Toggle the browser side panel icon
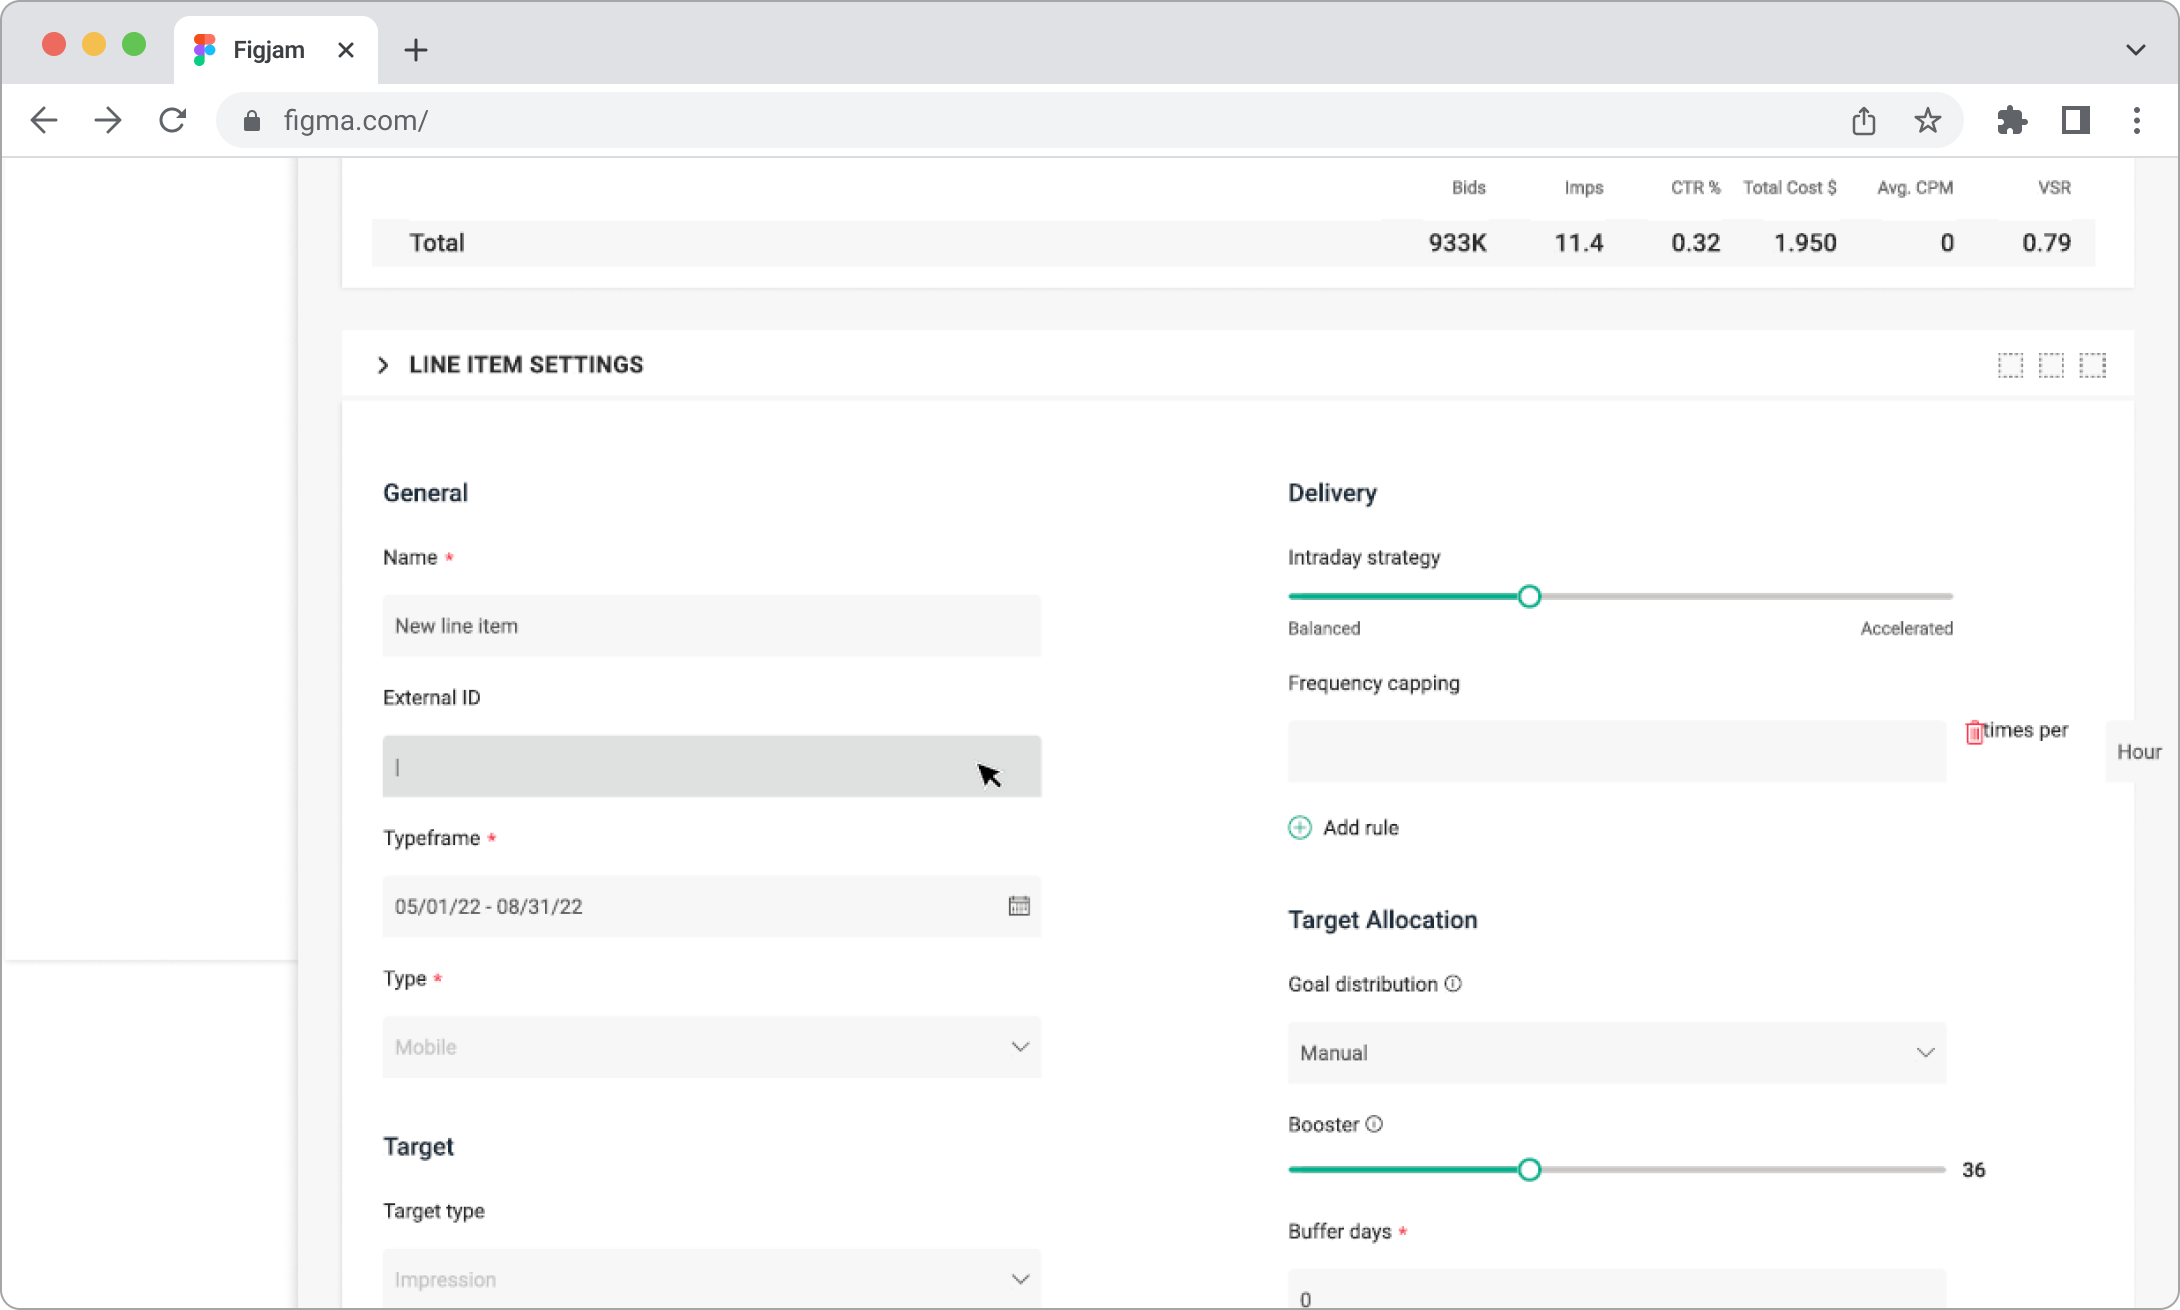The image size is (2180, 1310). coord(2076,121)
